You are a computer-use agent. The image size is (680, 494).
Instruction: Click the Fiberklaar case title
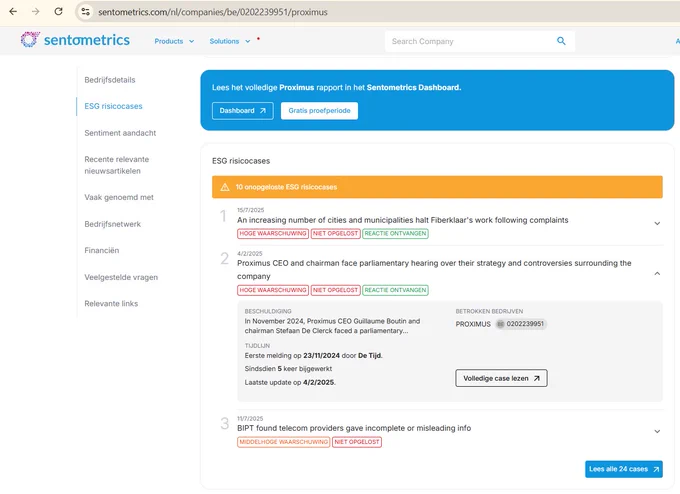pyautogui.click(x=402, y=220)
